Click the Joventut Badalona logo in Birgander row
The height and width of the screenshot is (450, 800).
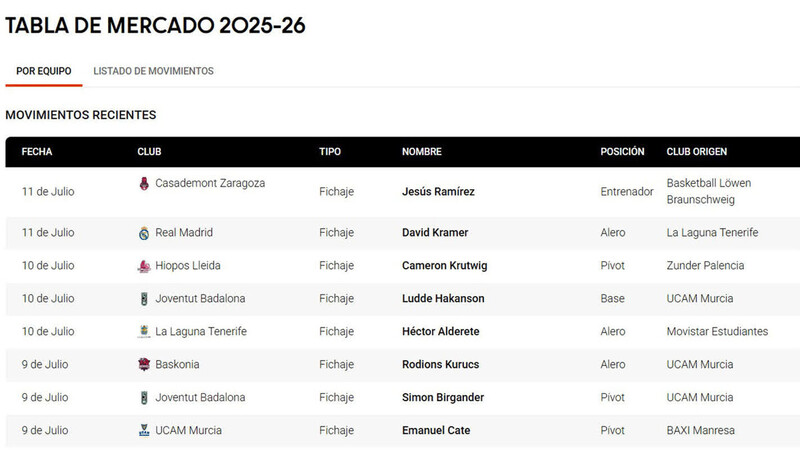point(144,398)
